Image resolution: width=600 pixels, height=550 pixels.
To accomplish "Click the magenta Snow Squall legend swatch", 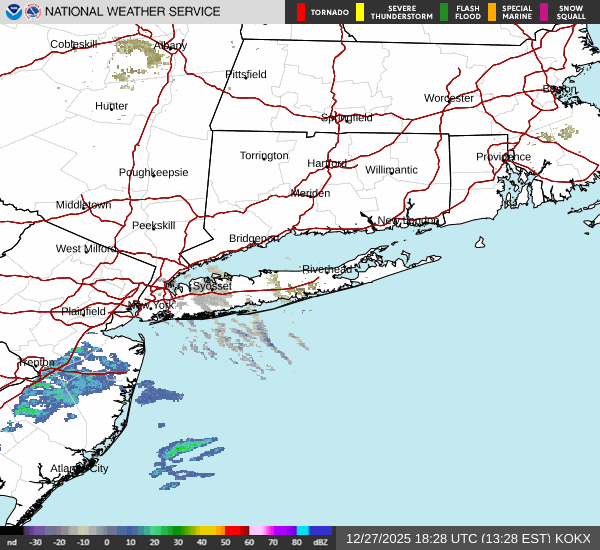I will pos(544,12).
